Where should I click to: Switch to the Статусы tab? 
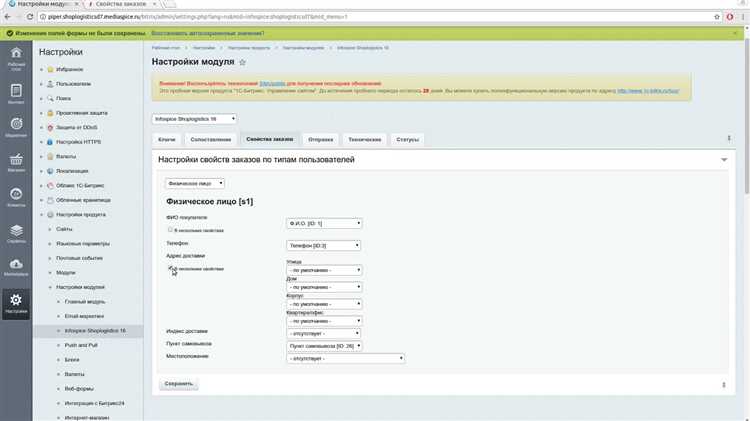[408, 140]
